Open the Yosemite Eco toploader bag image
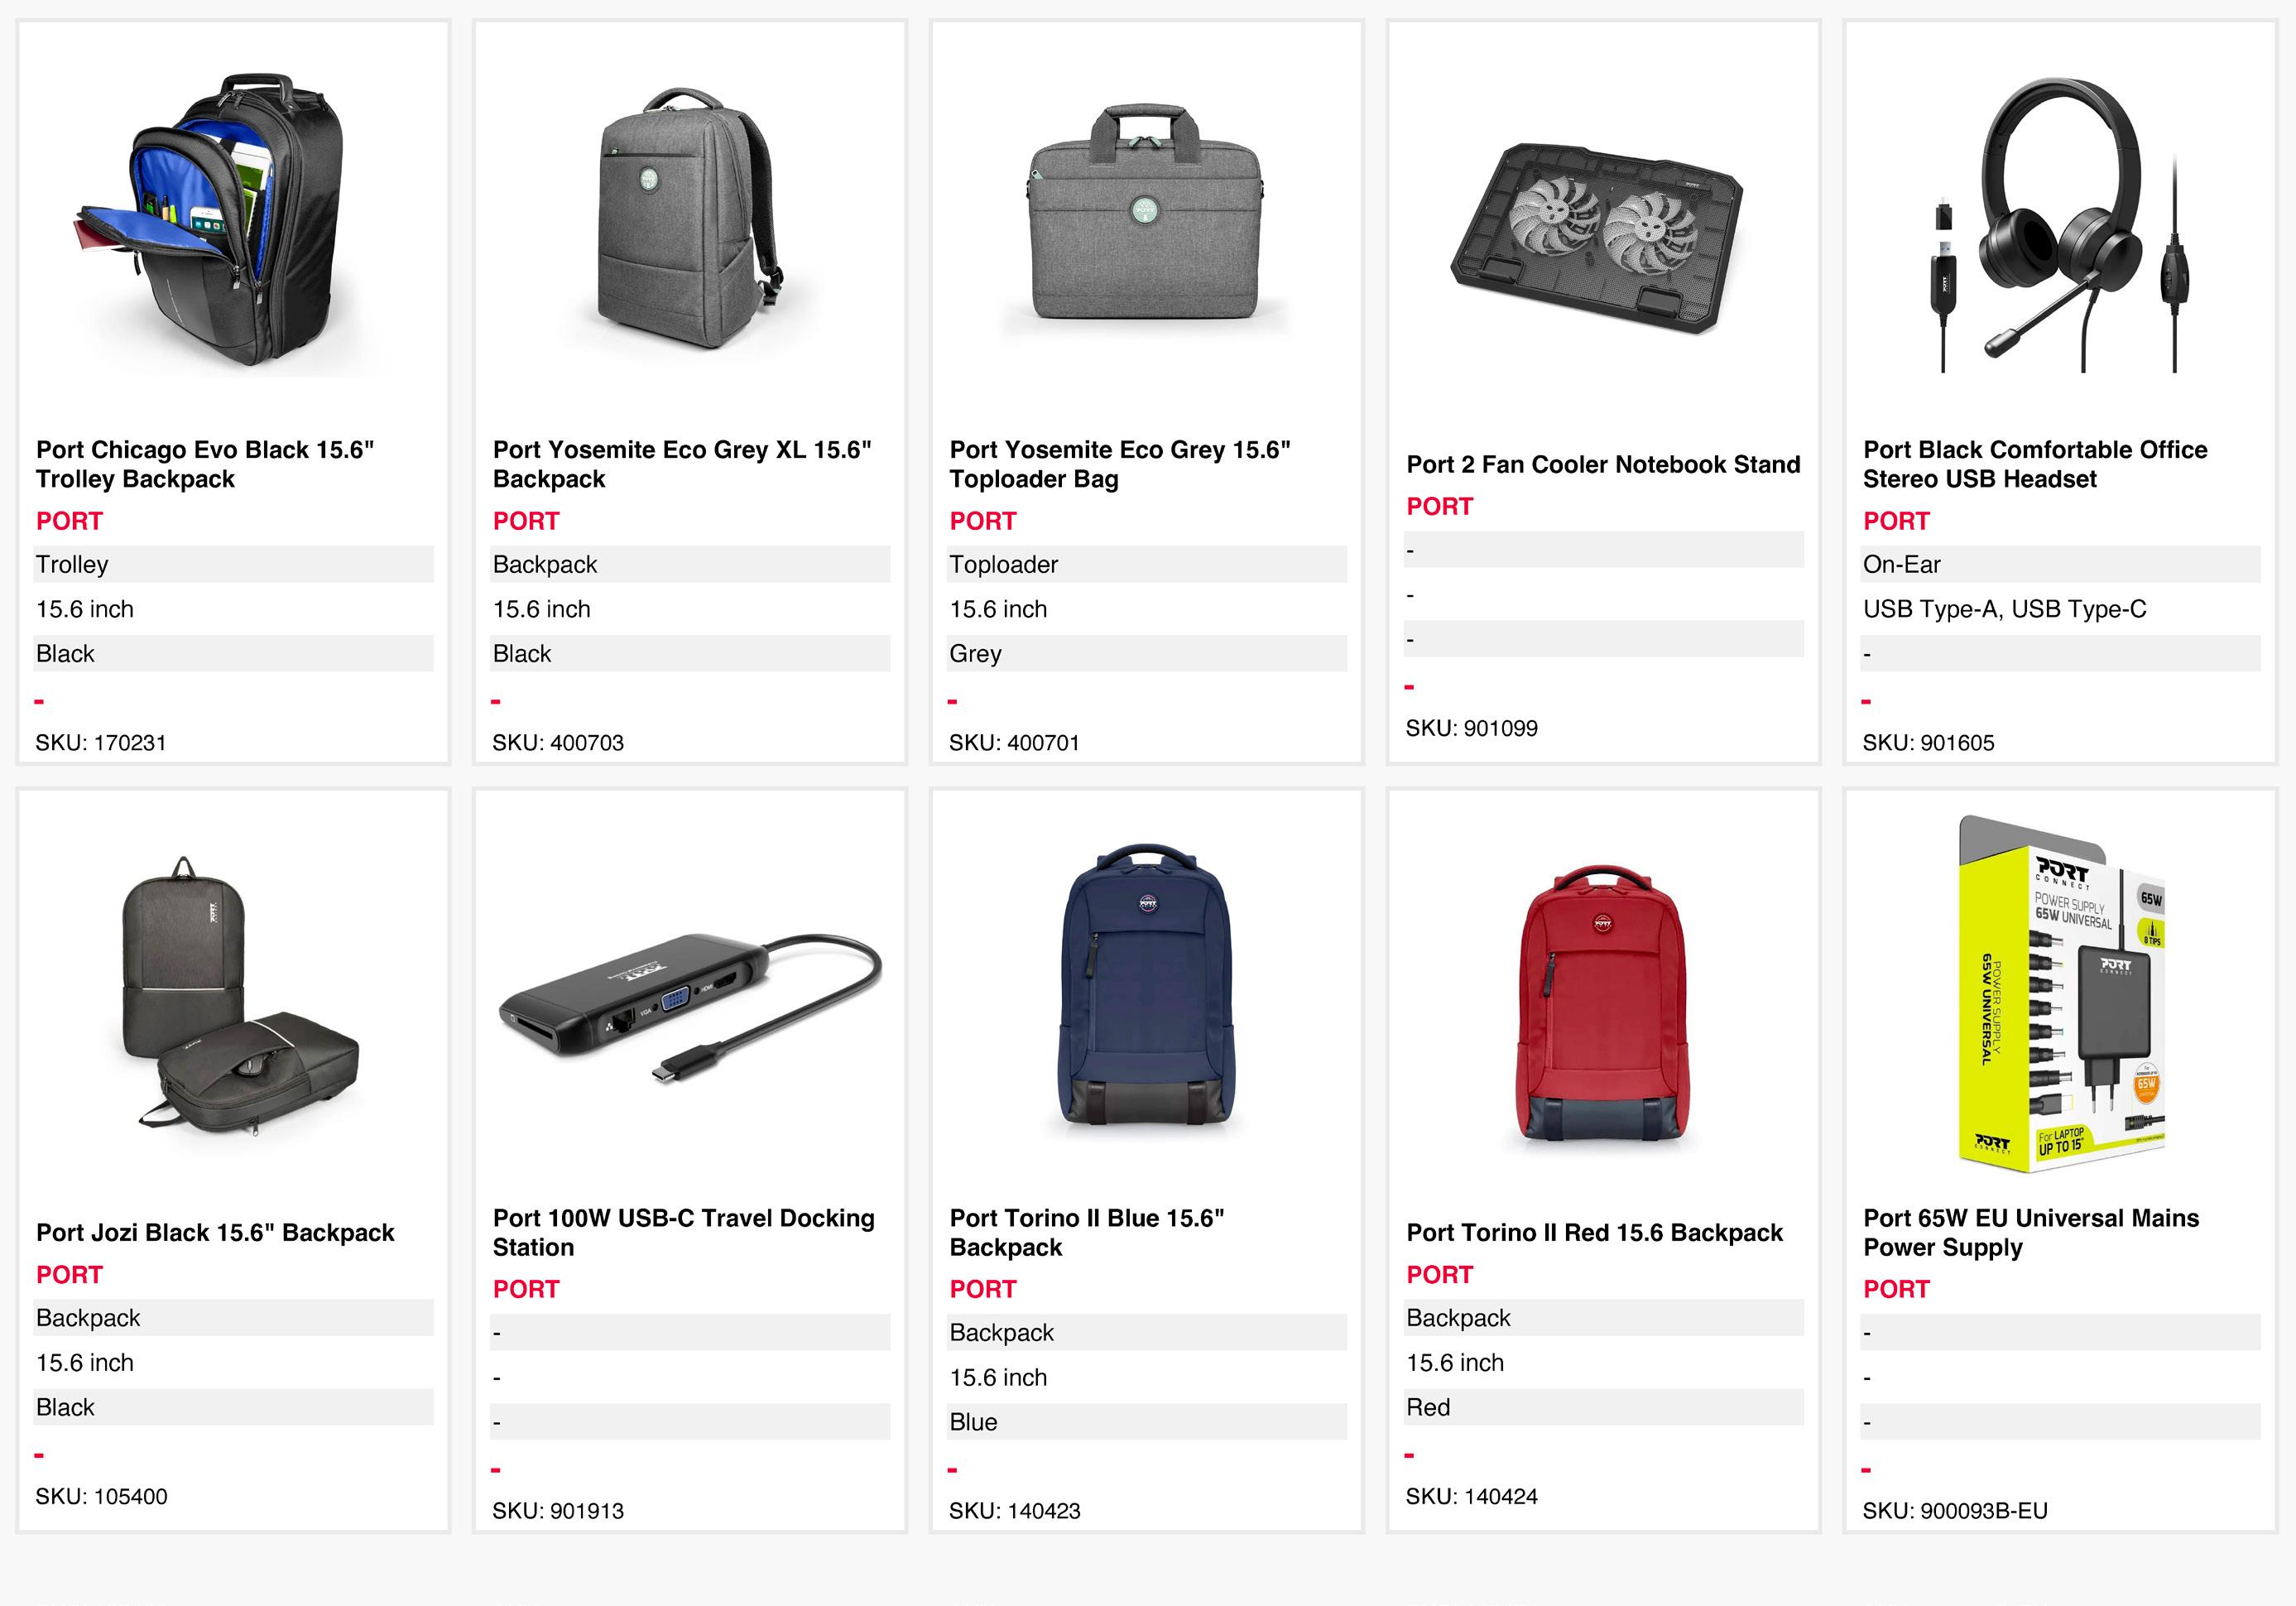2296x1606 pixels. 1146,222
